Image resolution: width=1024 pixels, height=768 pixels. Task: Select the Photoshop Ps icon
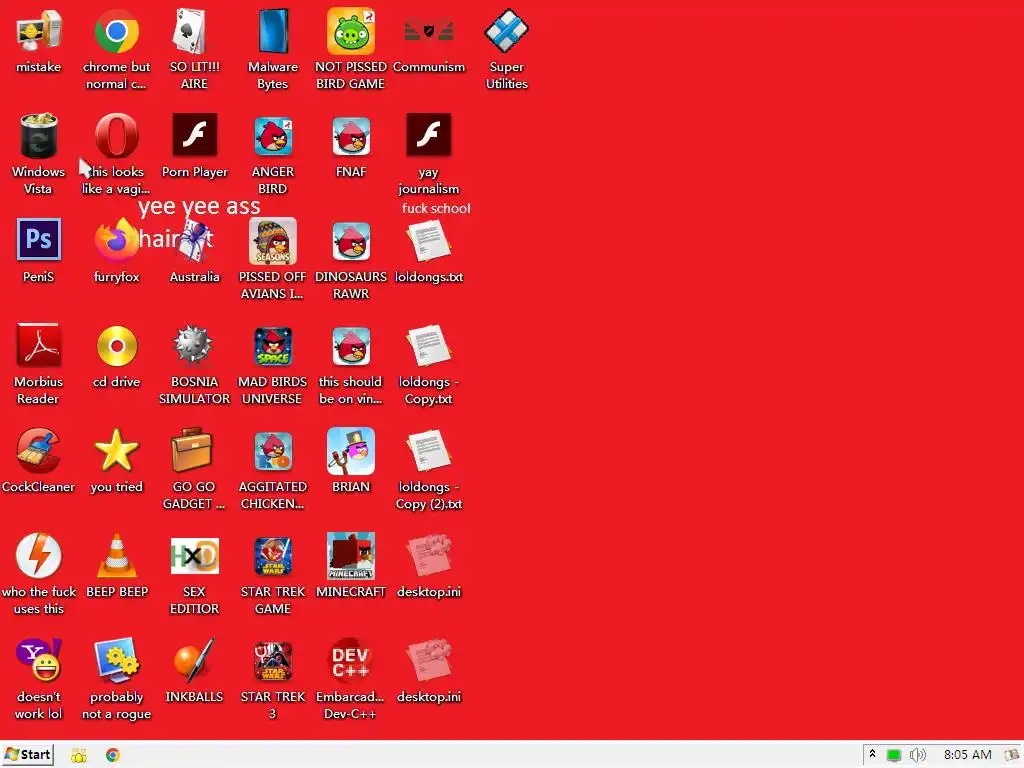coord(39,240)
